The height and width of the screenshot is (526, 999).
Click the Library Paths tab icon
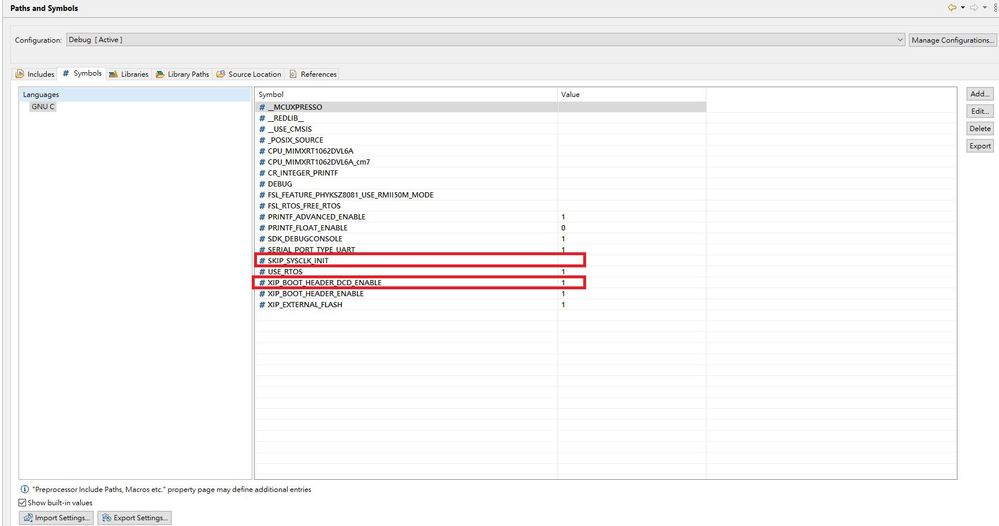[x=160, y=74]
